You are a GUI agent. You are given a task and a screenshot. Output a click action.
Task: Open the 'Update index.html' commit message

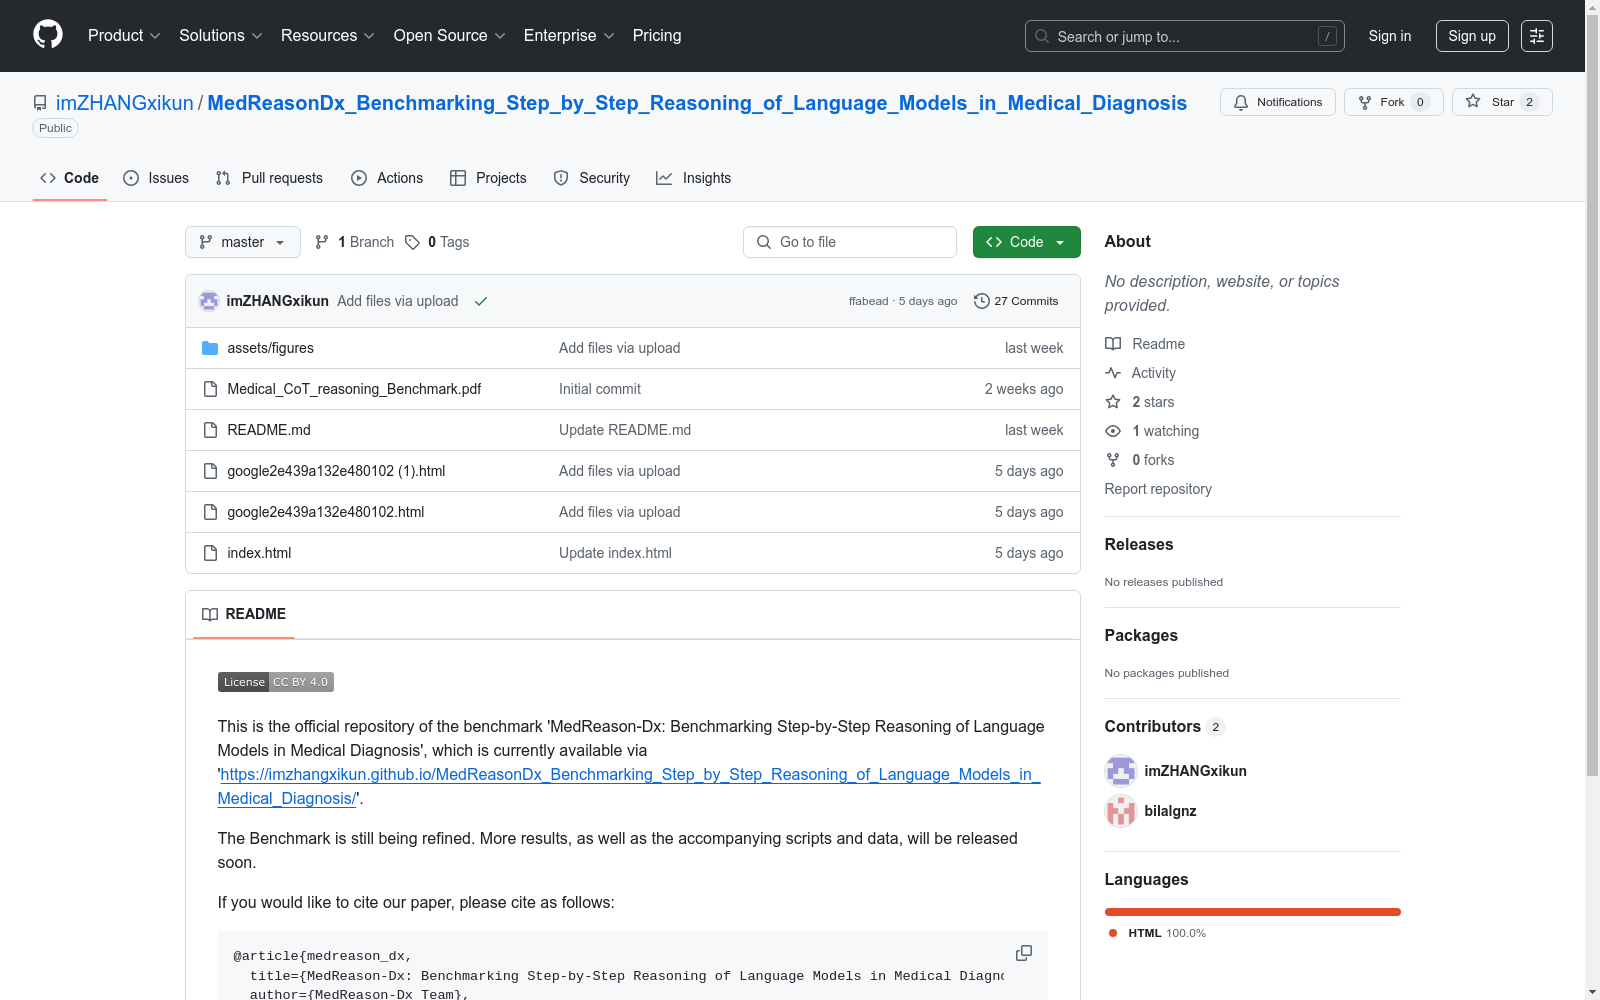pyautogui.click(x=615, y=553)
